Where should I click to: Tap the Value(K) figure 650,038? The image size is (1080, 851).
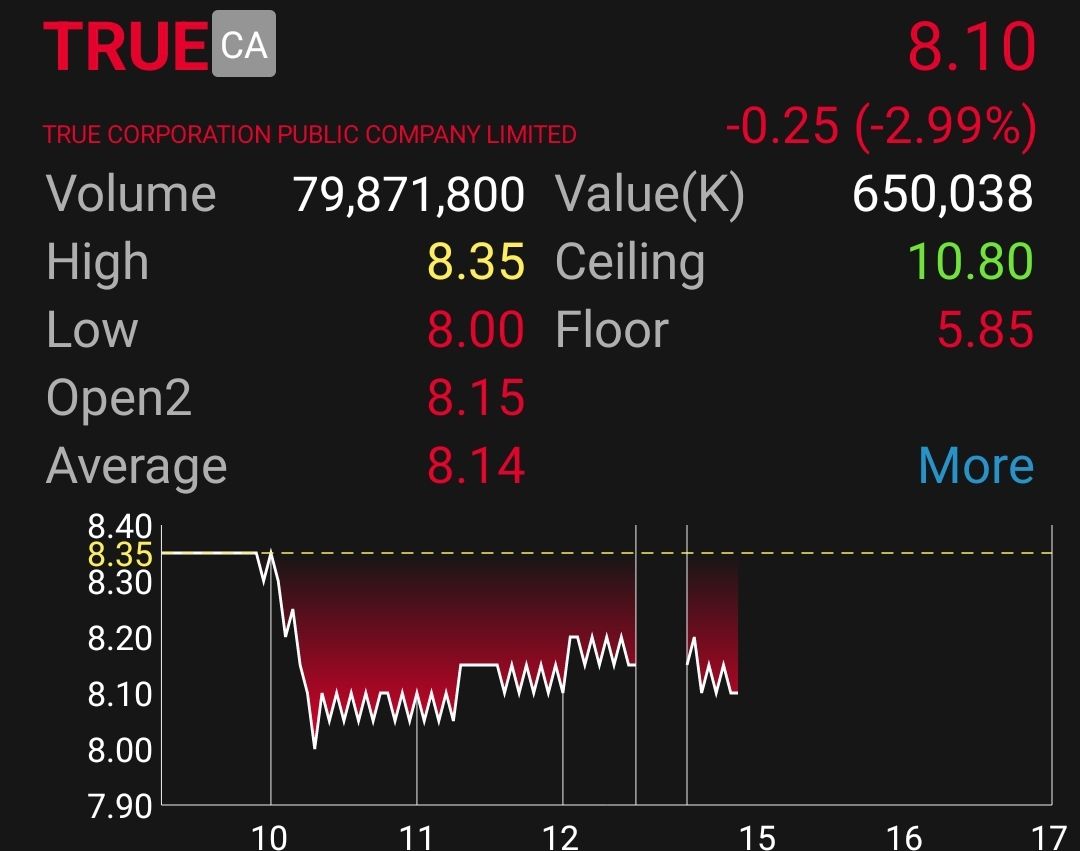point(942,193)
